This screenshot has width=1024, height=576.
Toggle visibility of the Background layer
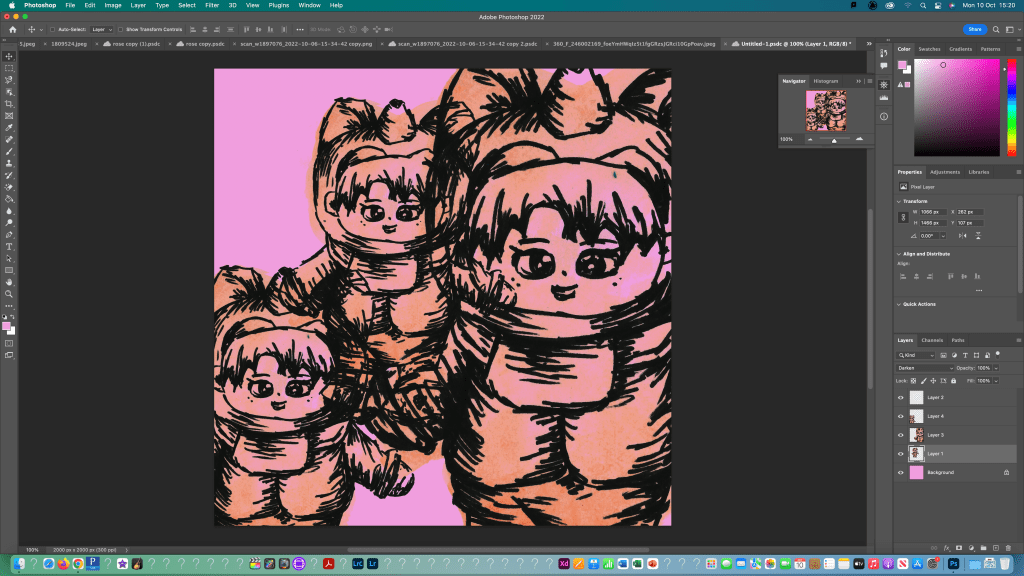(900, 472)
